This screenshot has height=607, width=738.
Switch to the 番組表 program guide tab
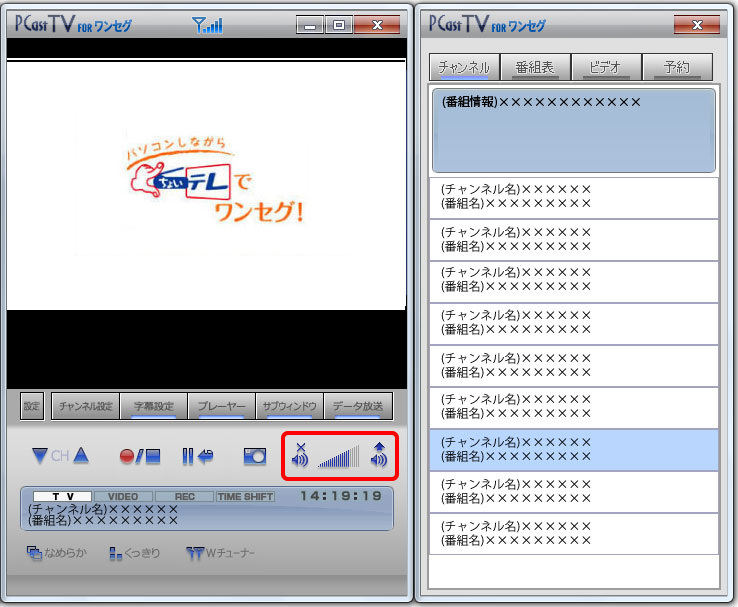[x=535, y=67]
